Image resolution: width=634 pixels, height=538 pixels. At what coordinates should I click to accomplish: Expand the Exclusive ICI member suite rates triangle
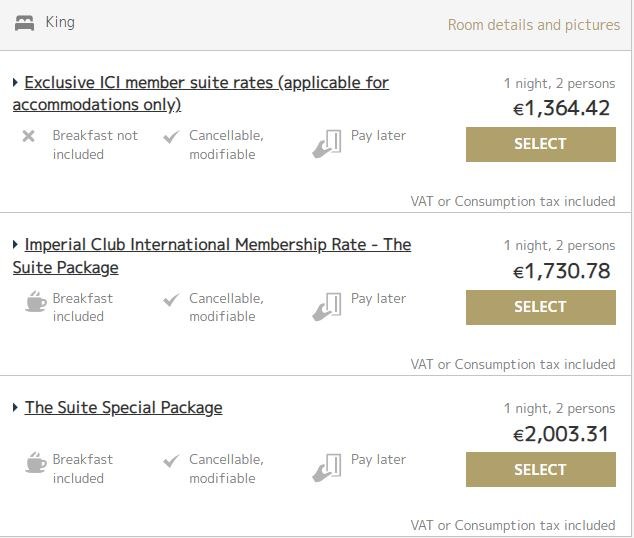15,82
